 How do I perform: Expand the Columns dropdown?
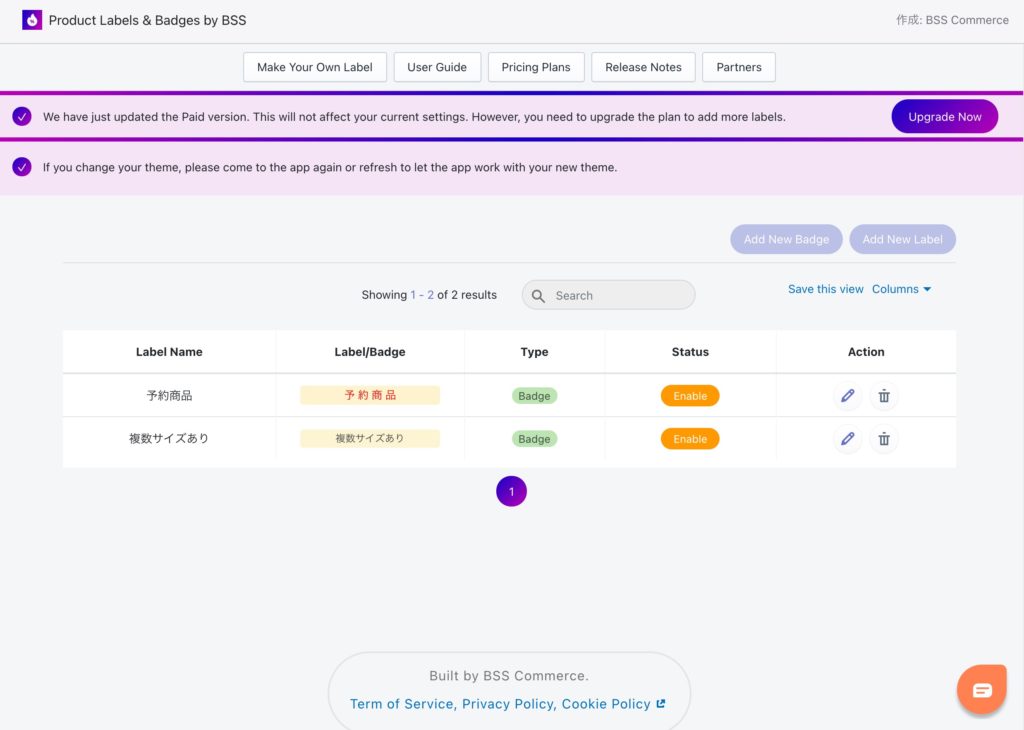pyautogui.click(x=901, y=289)
